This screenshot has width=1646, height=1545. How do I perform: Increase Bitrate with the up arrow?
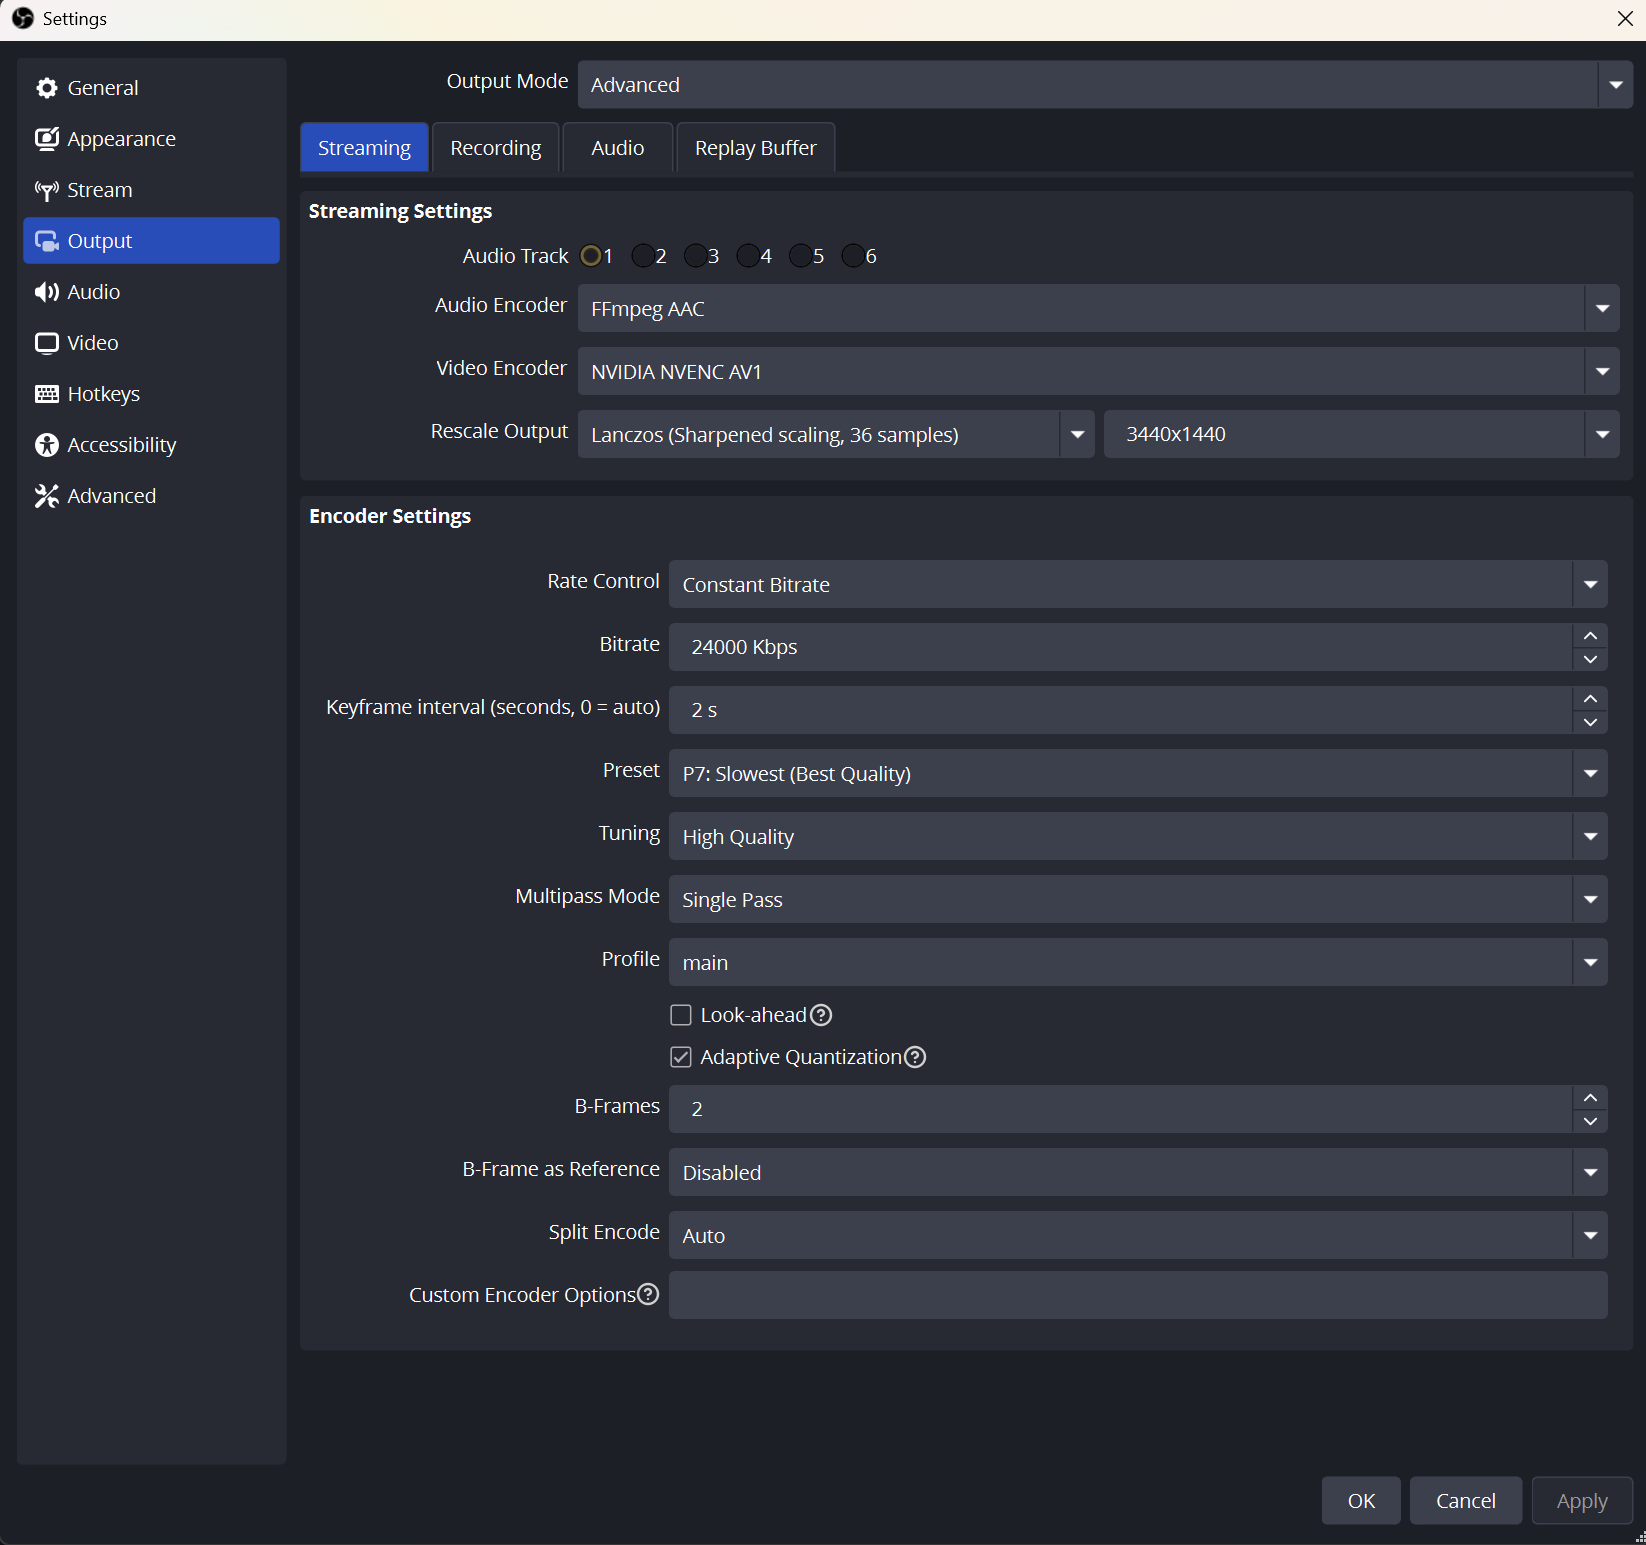point(1590,636)
